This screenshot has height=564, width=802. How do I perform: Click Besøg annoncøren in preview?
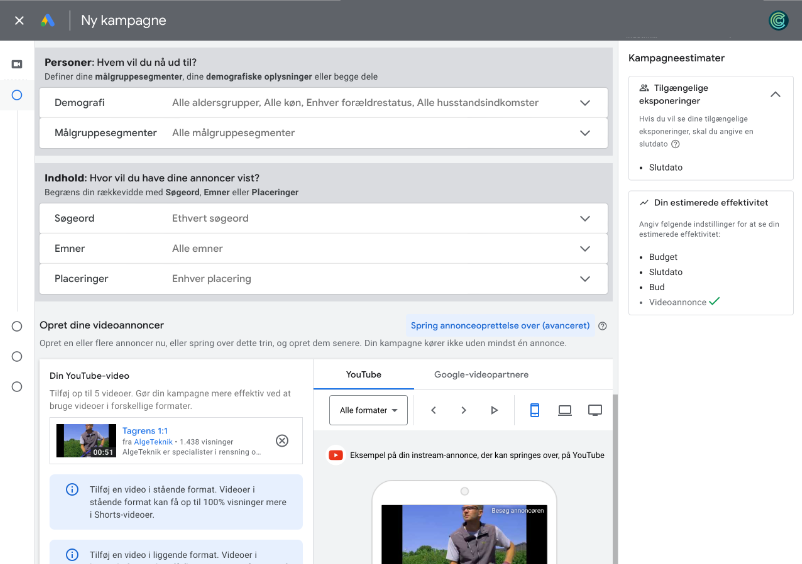pos(517,511)
